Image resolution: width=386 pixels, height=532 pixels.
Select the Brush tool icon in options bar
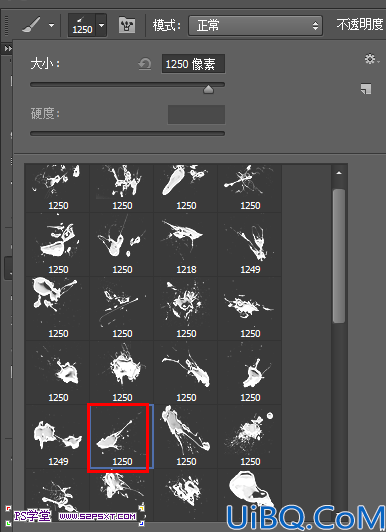pos(32,25)
